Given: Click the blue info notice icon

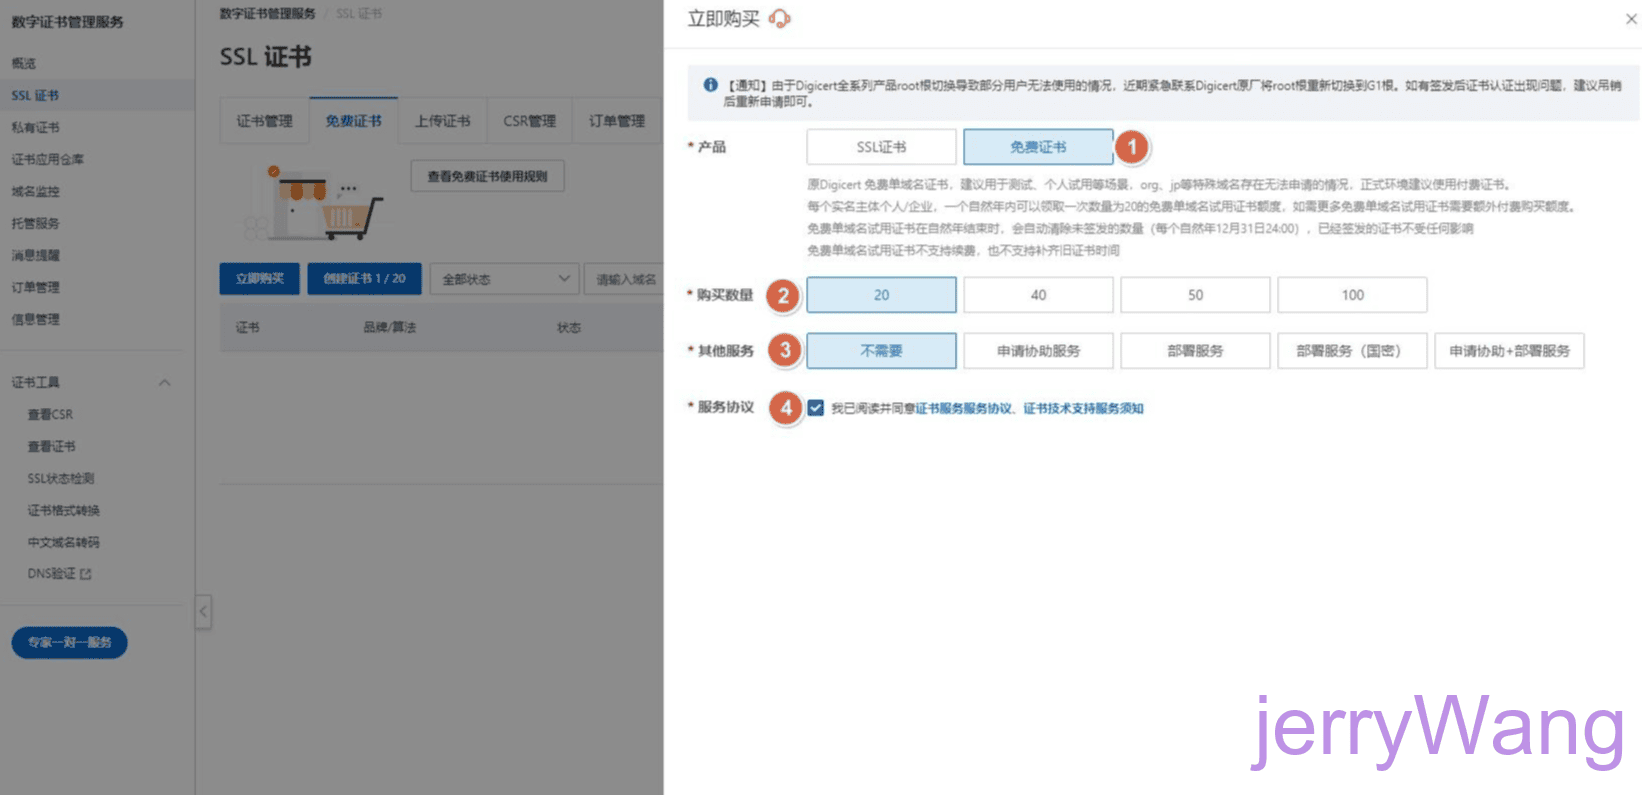Looking at the screenshot, I should click(710, 85).
